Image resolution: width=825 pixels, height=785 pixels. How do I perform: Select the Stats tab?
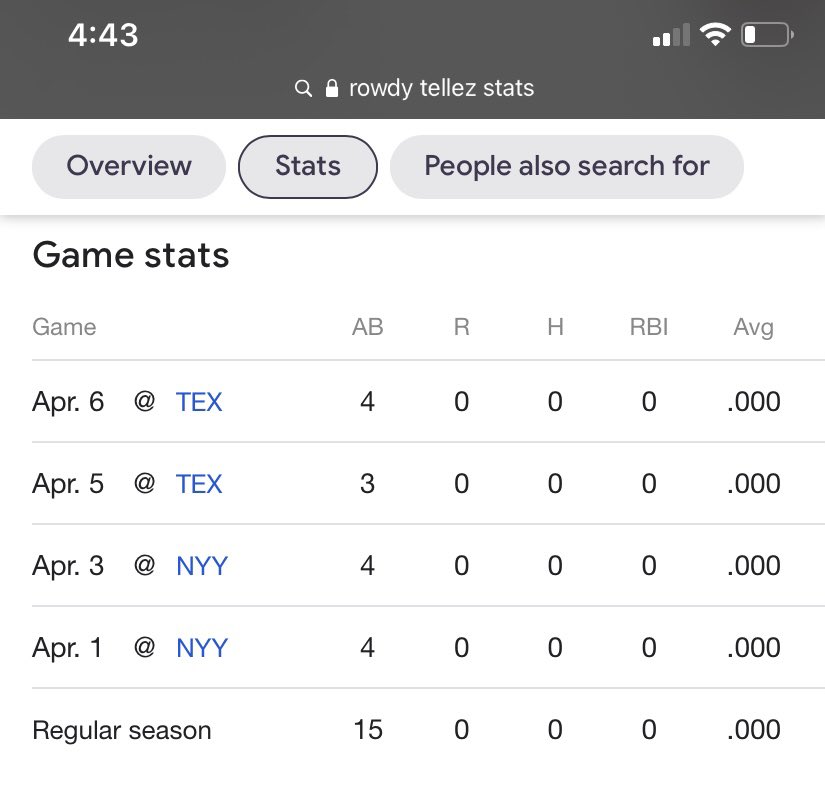click(x=308, y=166)
